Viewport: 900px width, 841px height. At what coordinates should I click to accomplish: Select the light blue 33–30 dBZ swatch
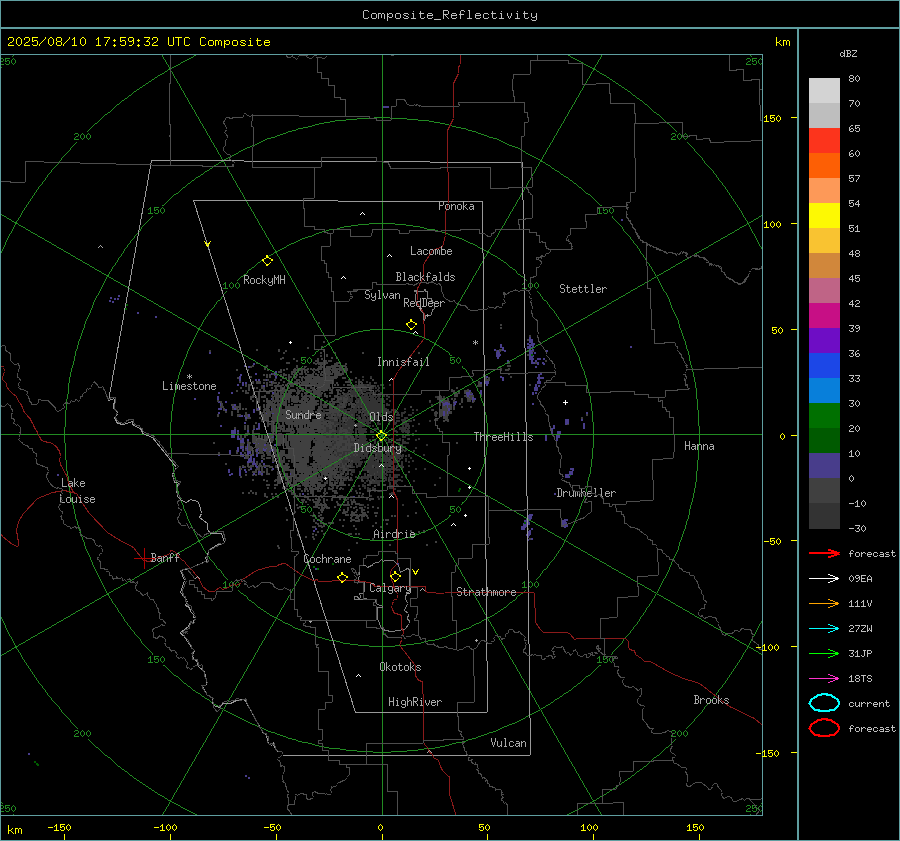pyautogui.click(x=824, y=390)
